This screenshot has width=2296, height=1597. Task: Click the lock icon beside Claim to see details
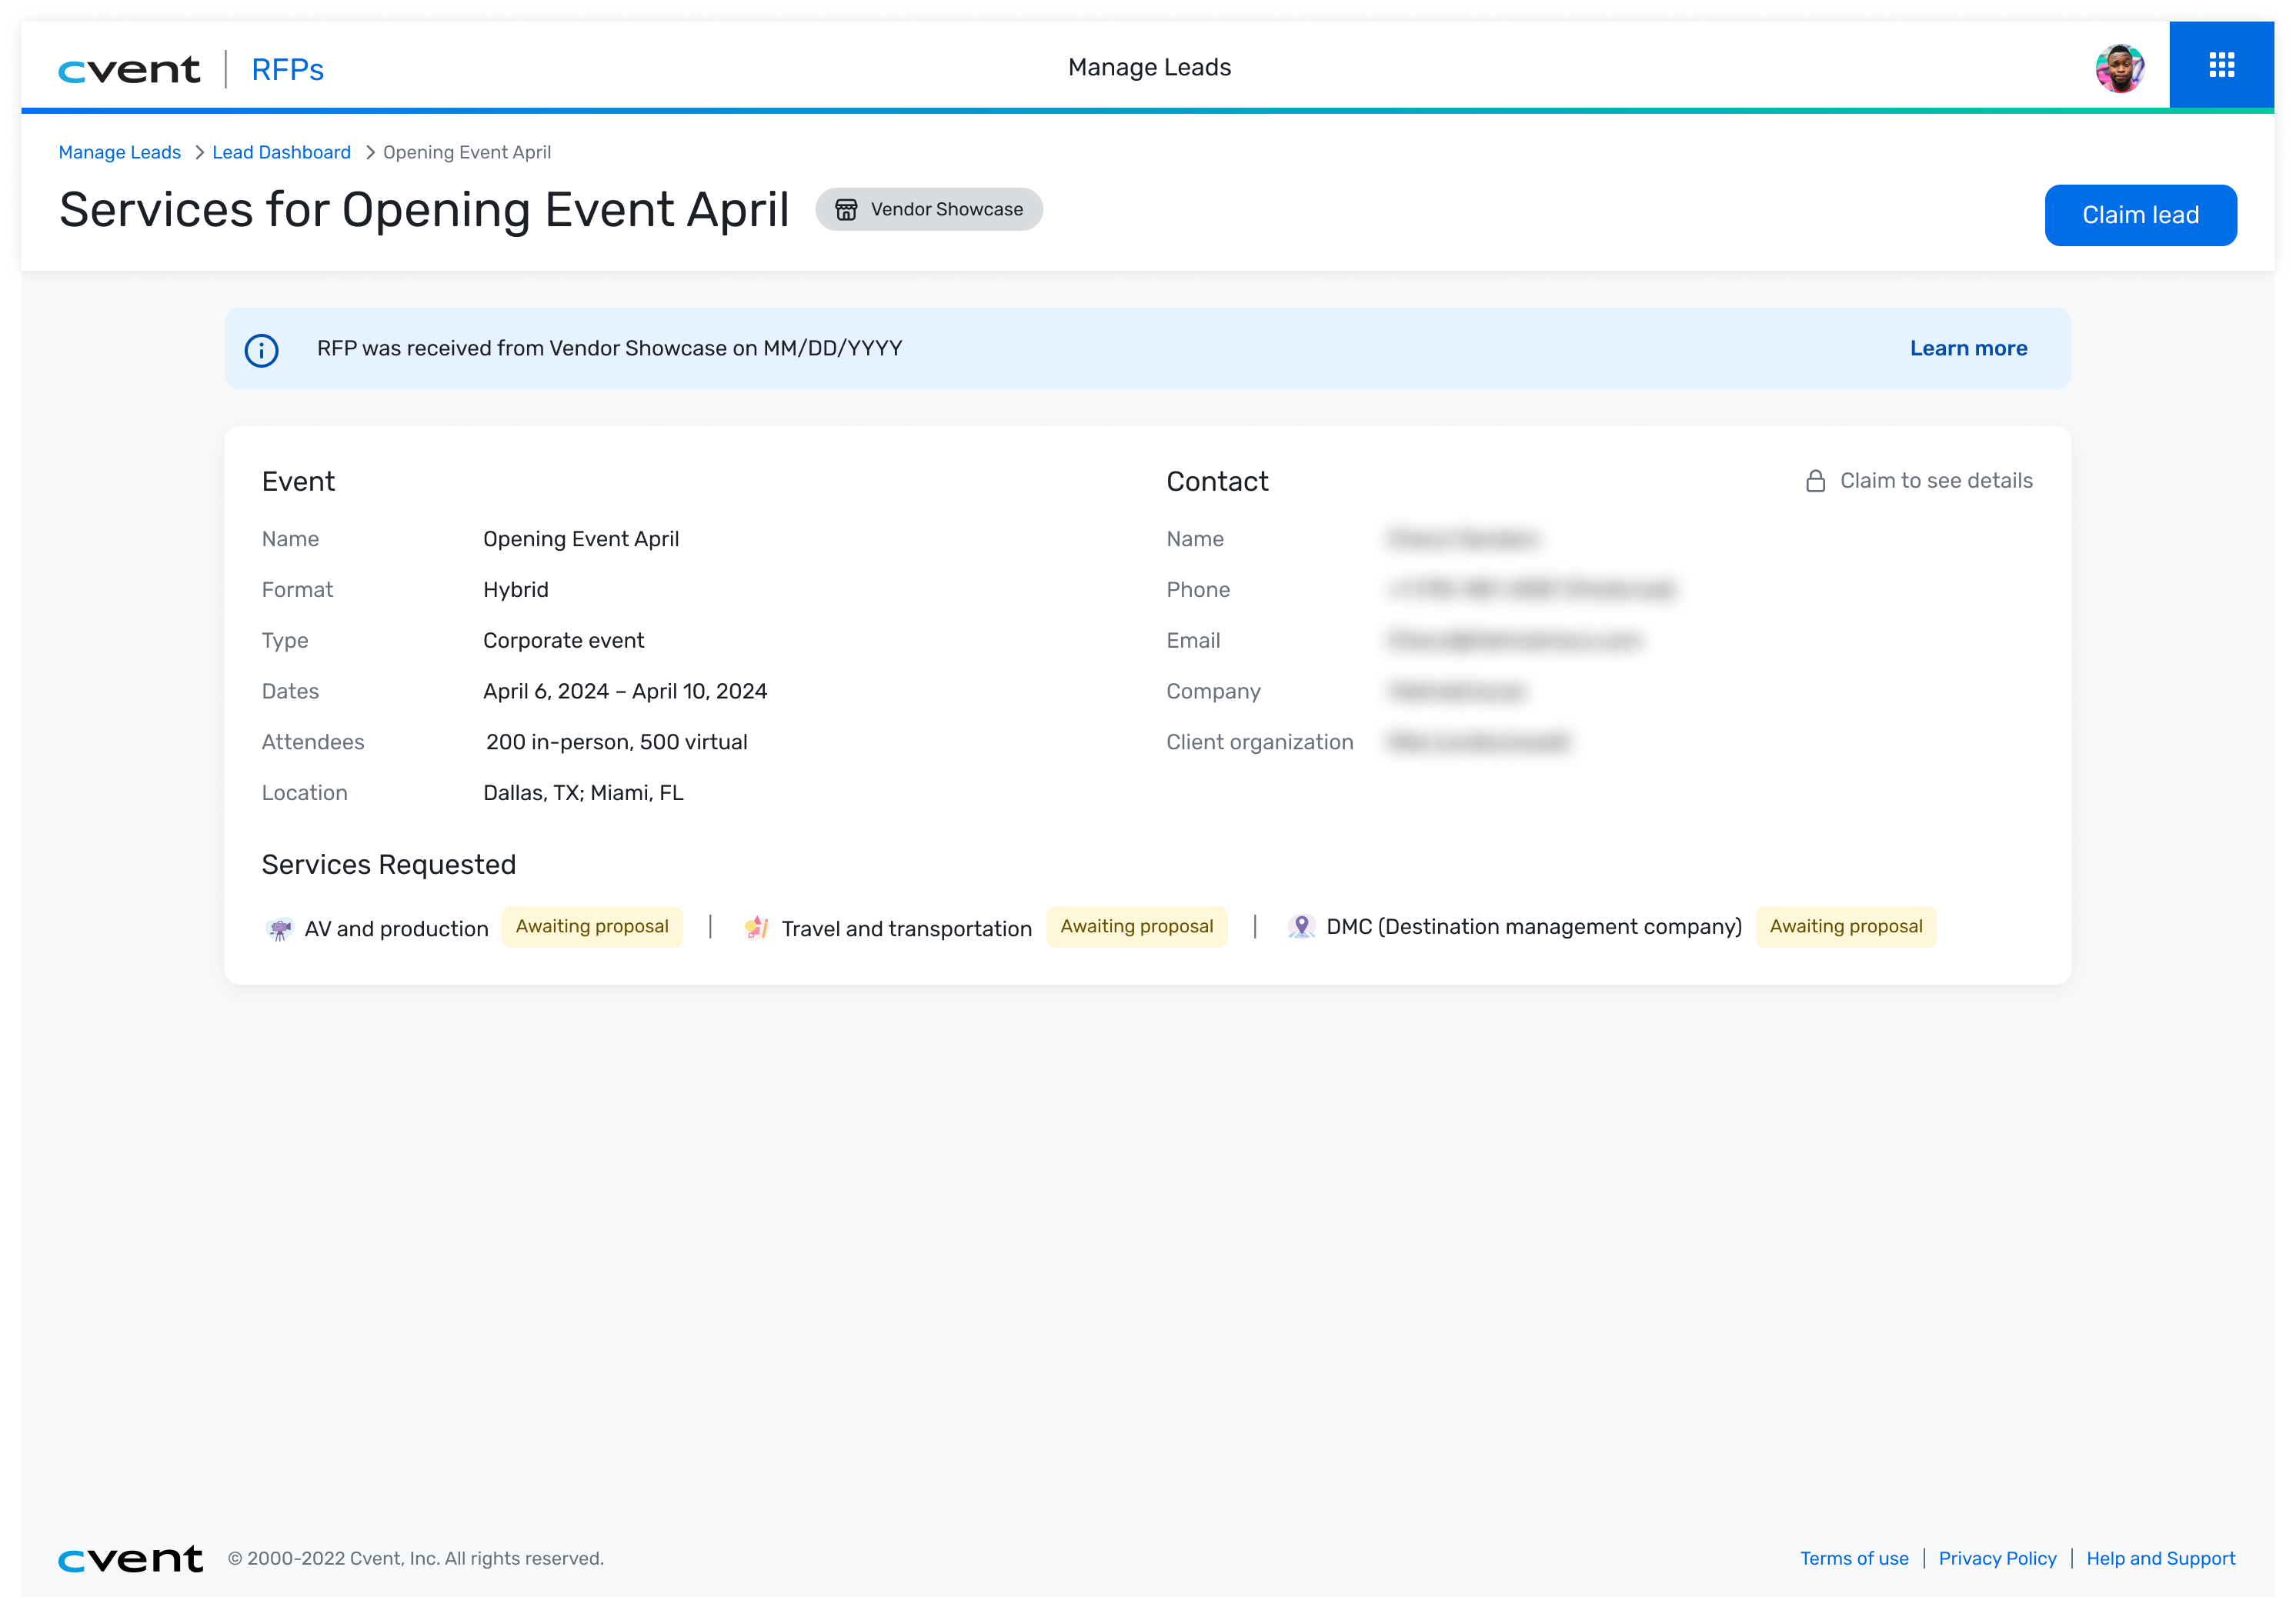[1815, 481]
